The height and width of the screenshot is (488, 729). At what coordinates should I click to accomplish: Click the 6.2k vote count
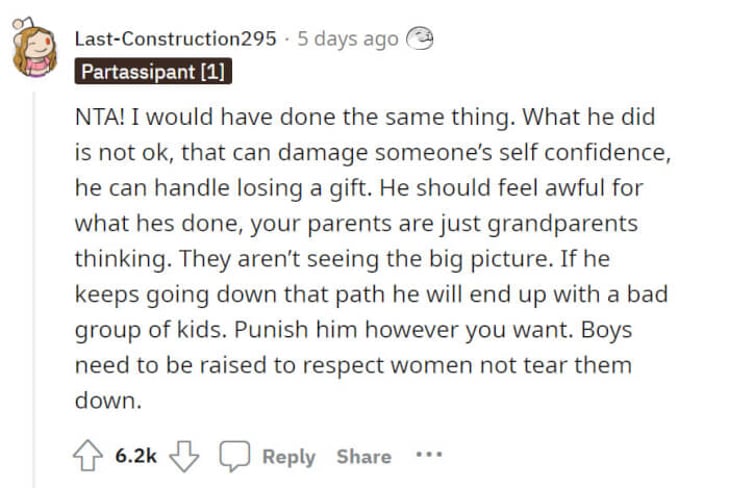pos(136,455)
